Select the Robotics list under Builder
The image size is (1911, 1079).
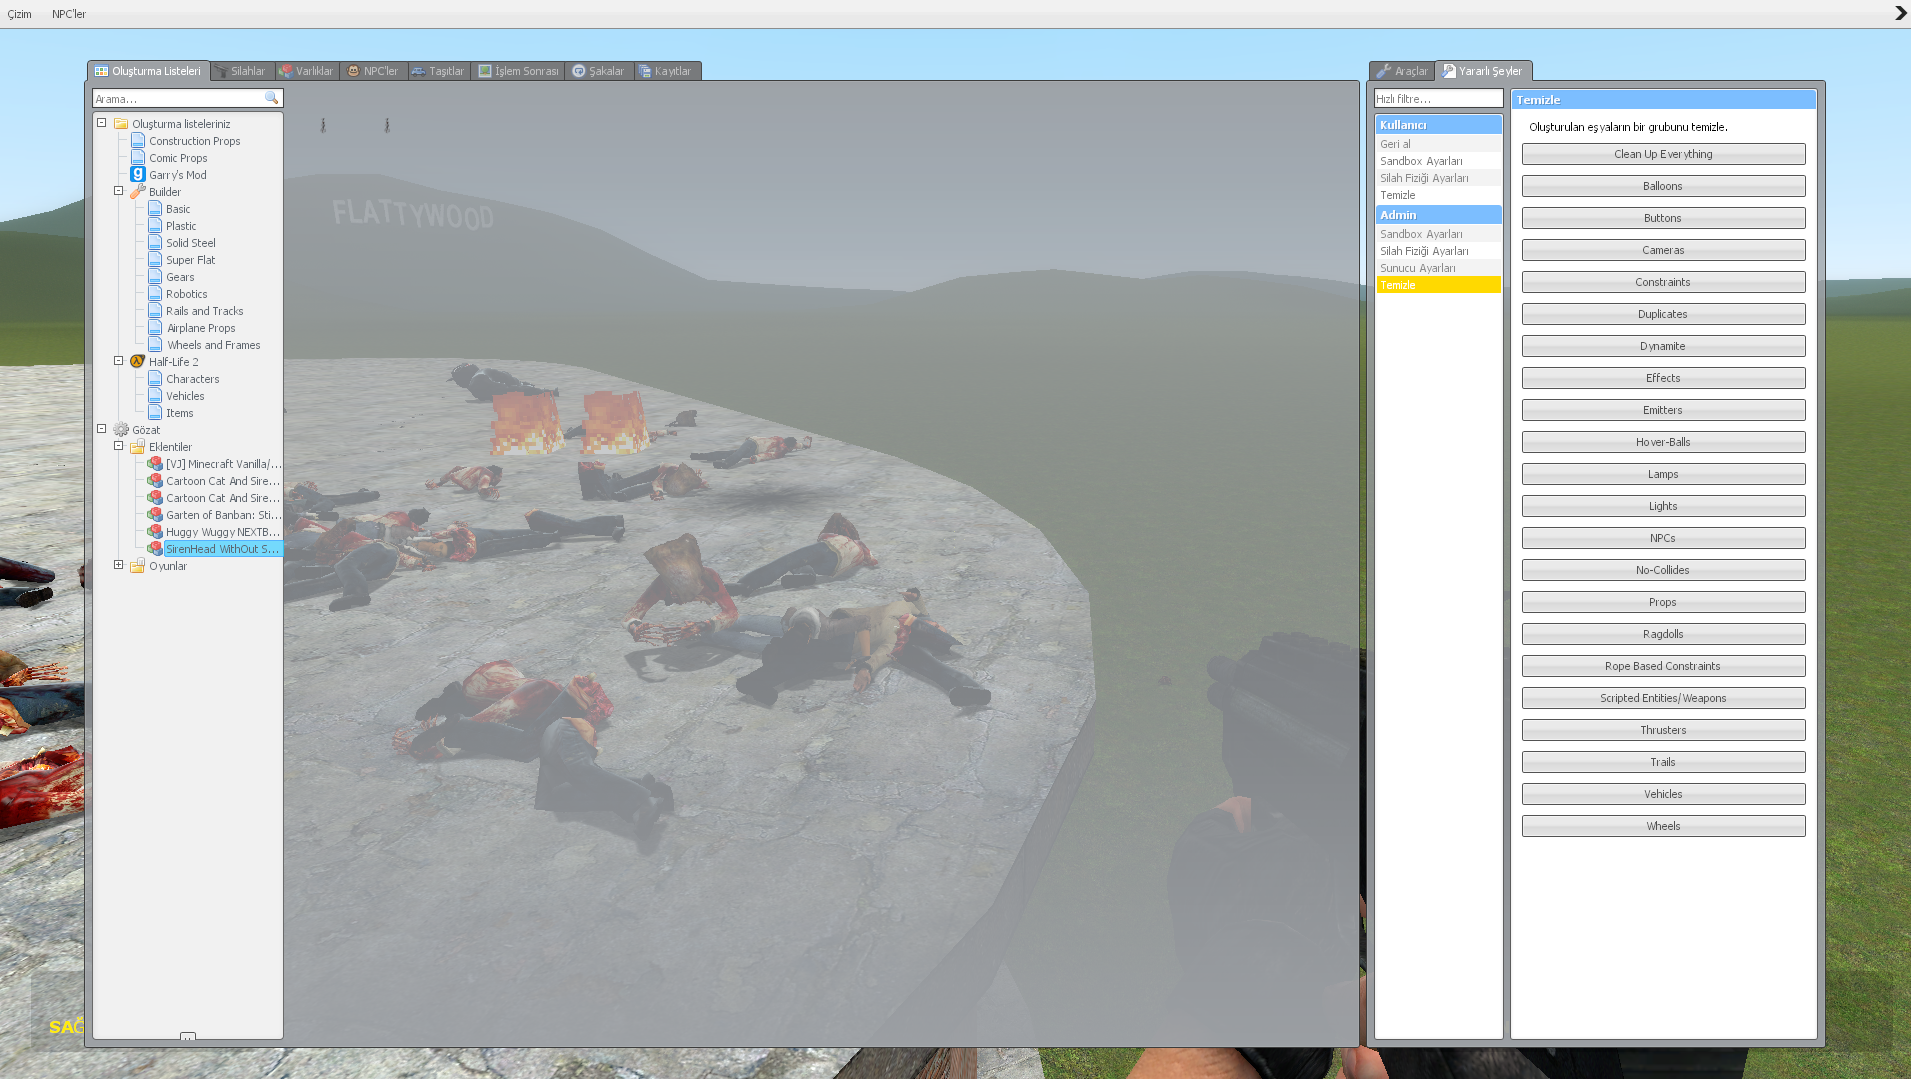tap(186, 294)
